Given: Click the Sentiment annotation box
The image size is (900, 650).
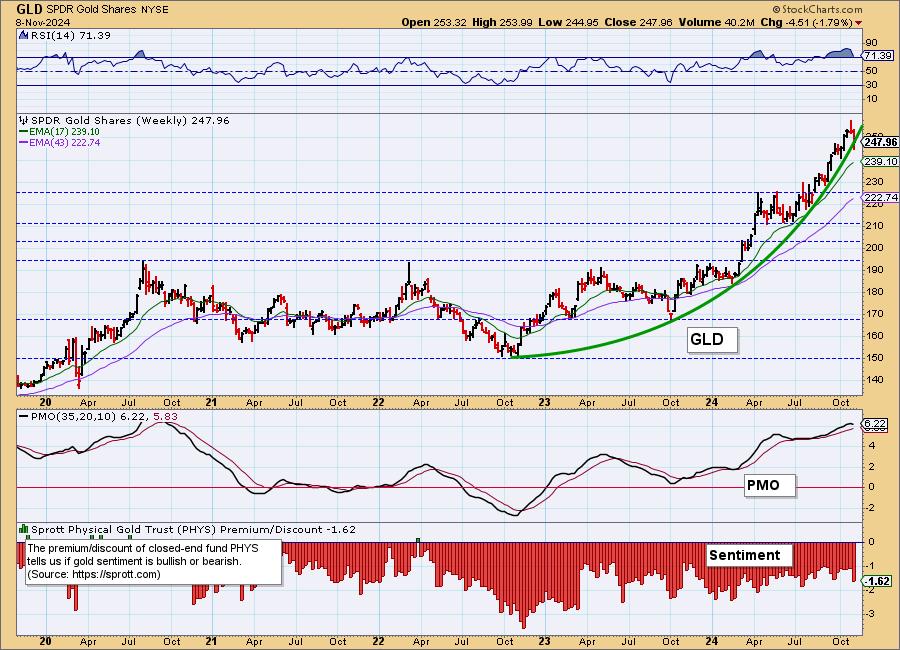Looking at the screenshot, I should click(x=748, y=555).
